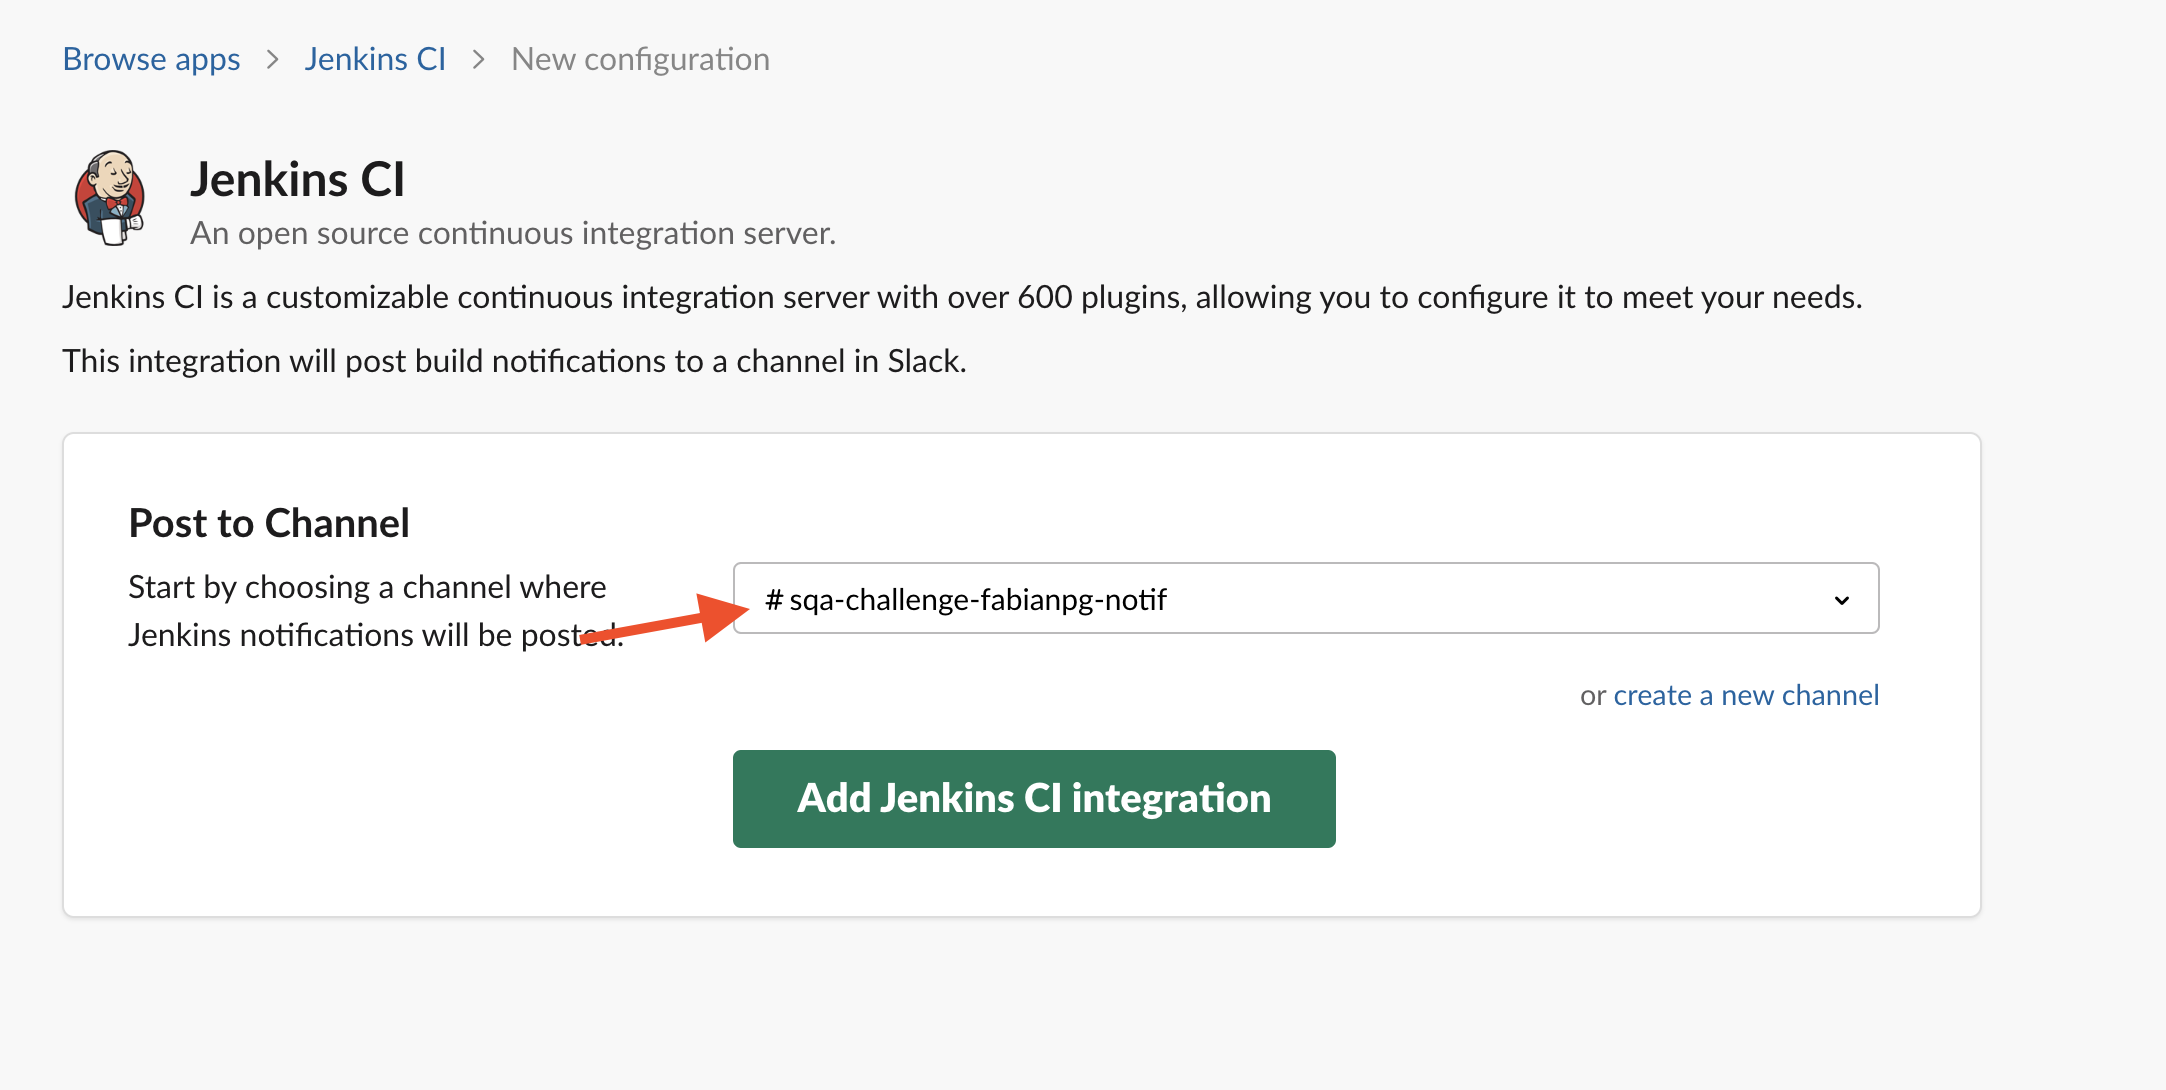The image size is (2166, 1090).
Task: Click the Start by choosing a channel text
Action: coord(376,611)
